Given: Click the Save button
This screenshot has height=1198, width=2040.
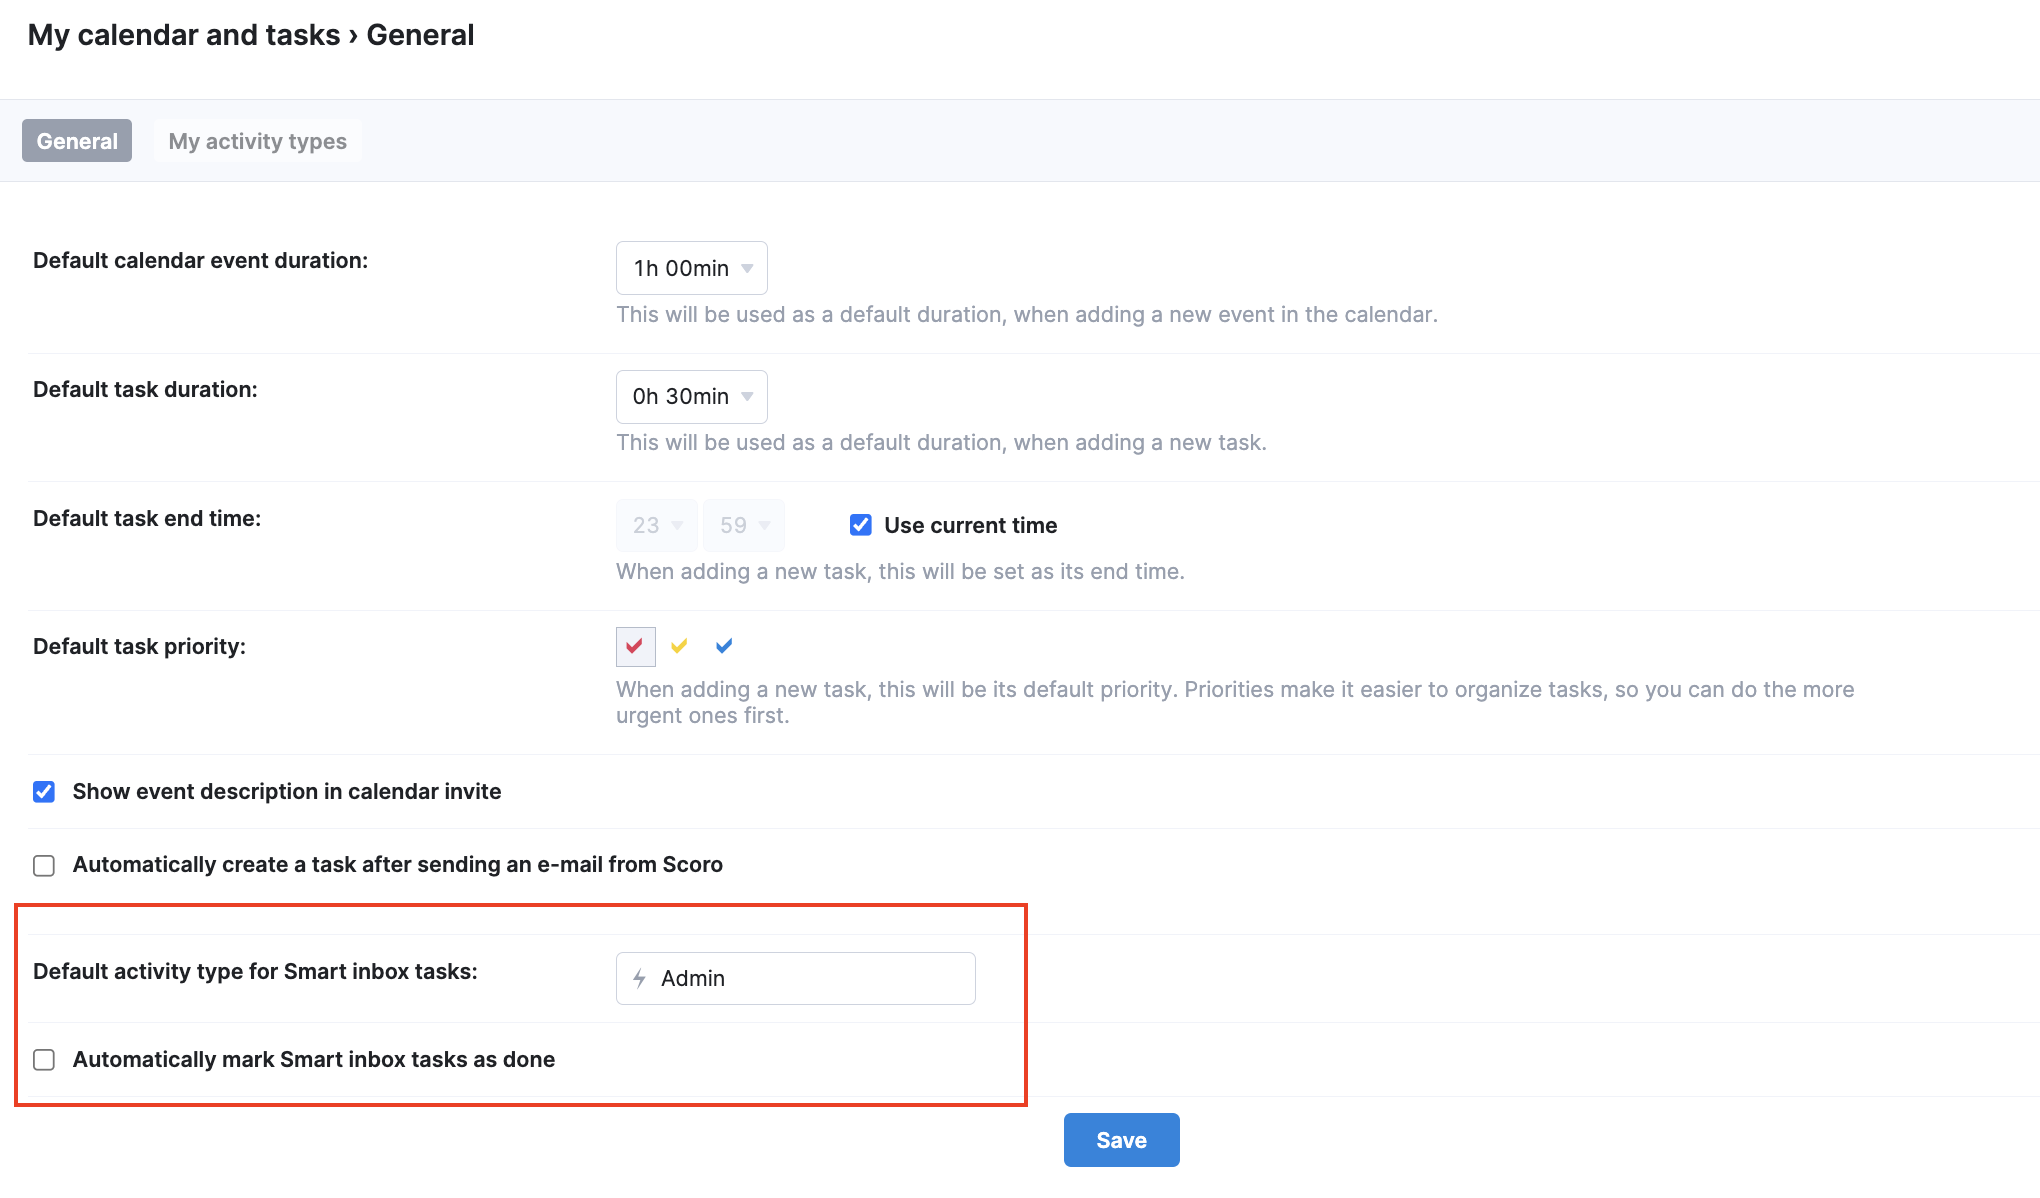Looking at the screenshot, I should tap(1122, 1140).
